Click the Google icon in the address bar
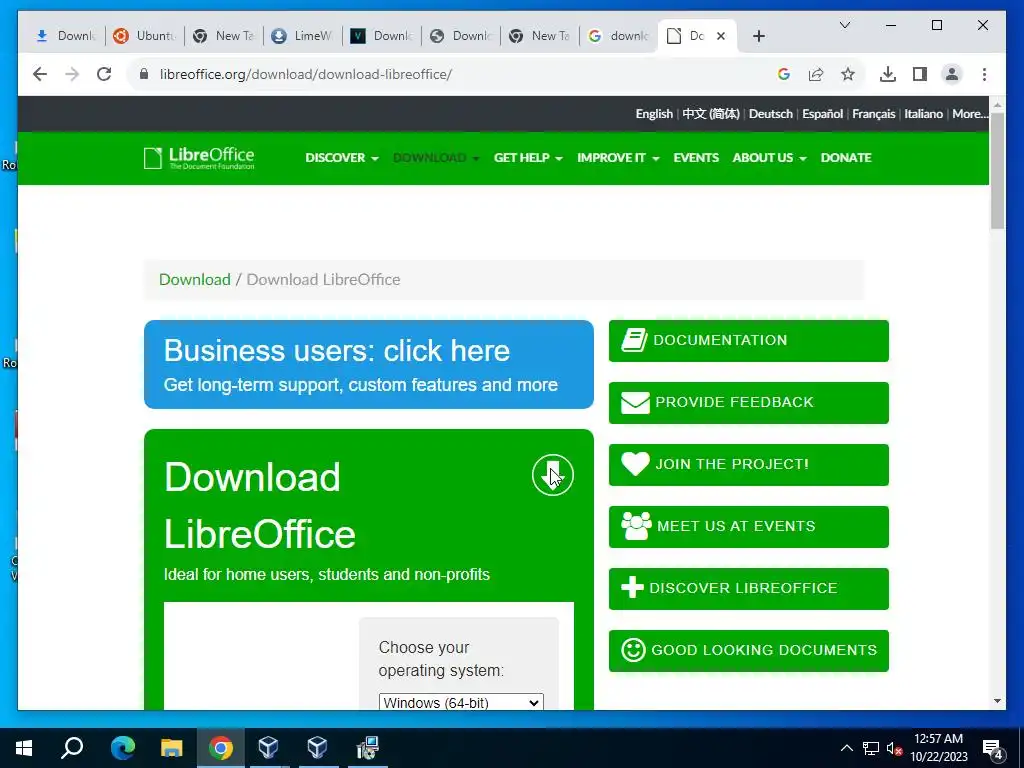 tap(784, 74)
